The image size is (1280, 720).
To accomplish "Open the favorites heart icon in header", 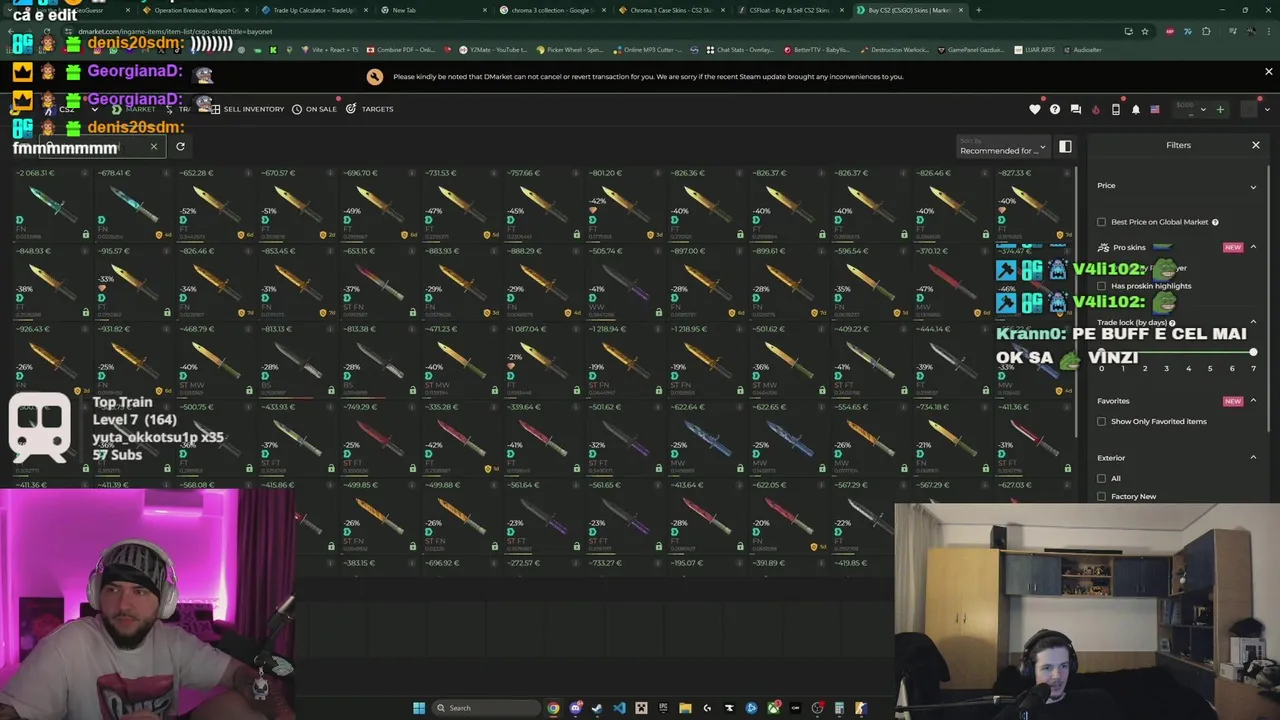I will 1035,109.
